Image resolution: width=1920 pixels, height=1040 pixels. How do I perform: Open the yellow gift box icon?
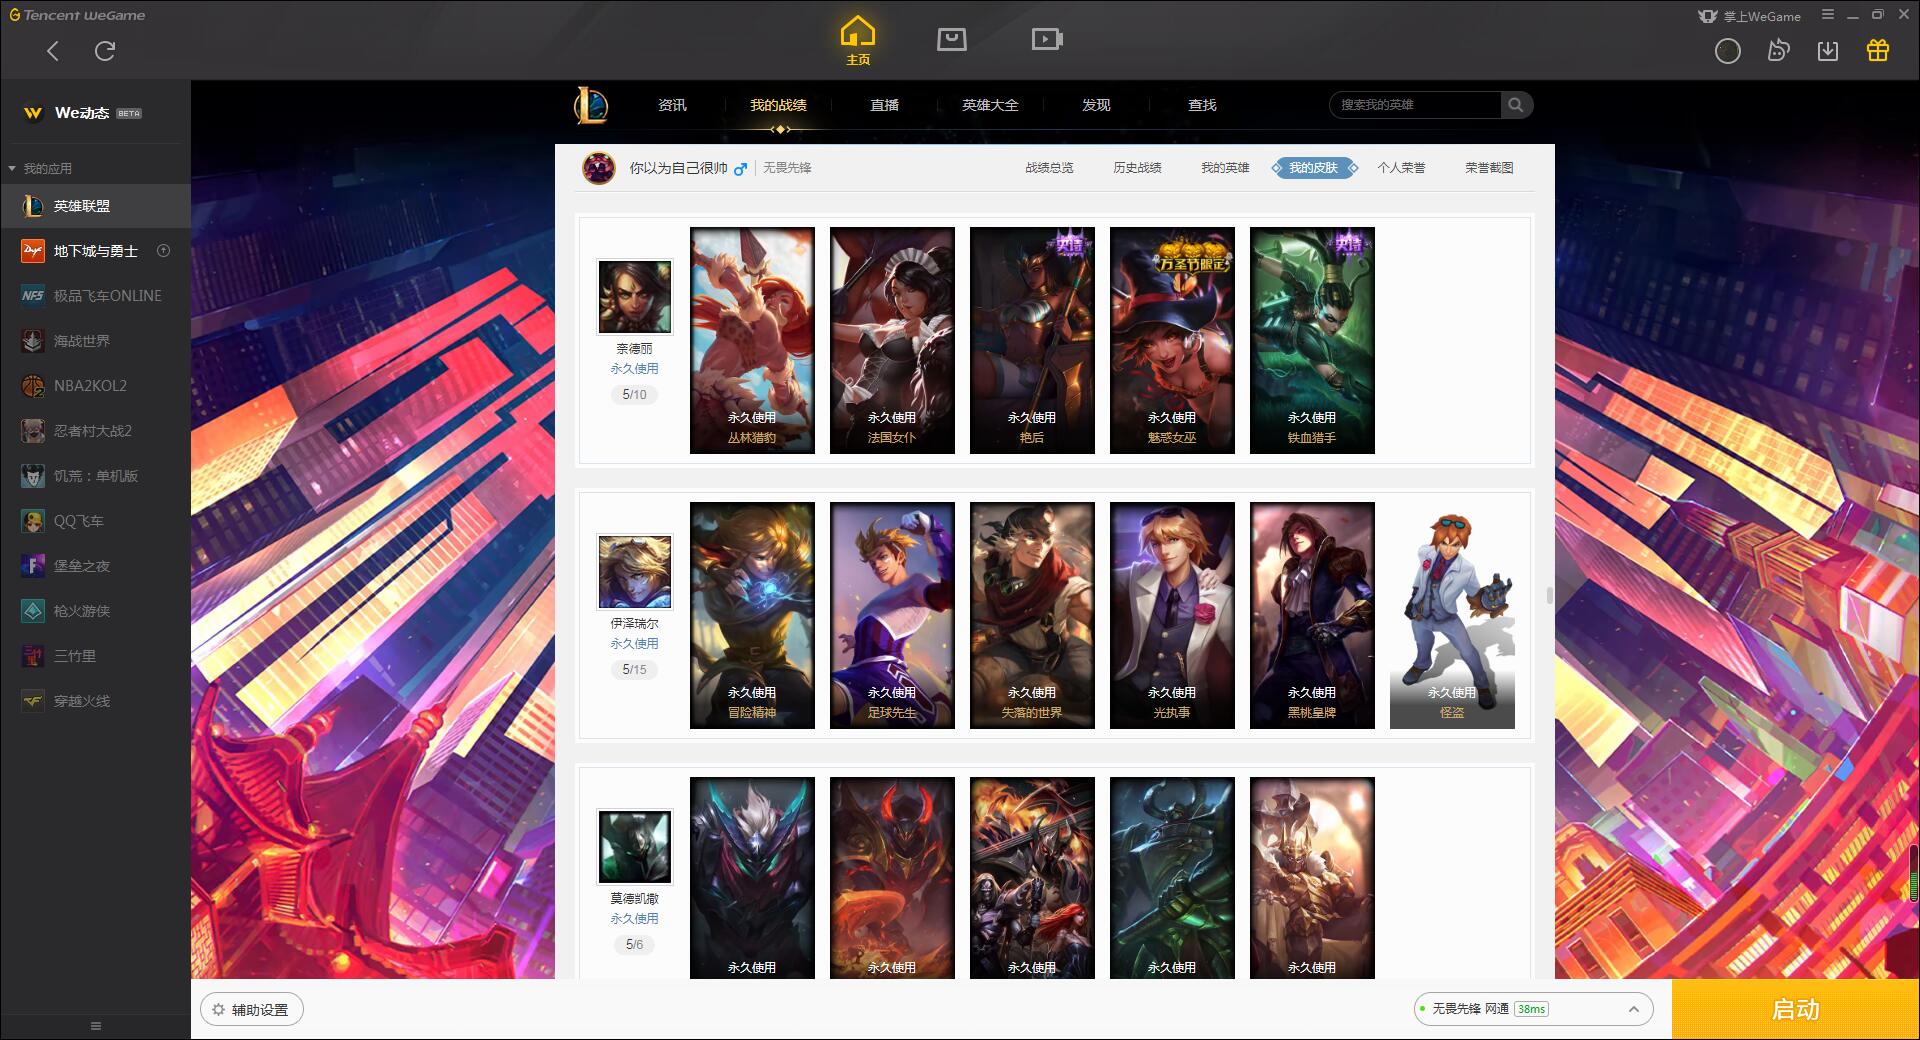(x=1877, y=51)
